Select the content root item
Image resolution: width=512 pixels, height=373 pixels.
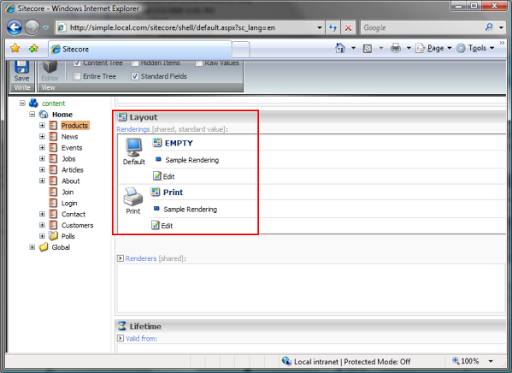coord(53,103)
